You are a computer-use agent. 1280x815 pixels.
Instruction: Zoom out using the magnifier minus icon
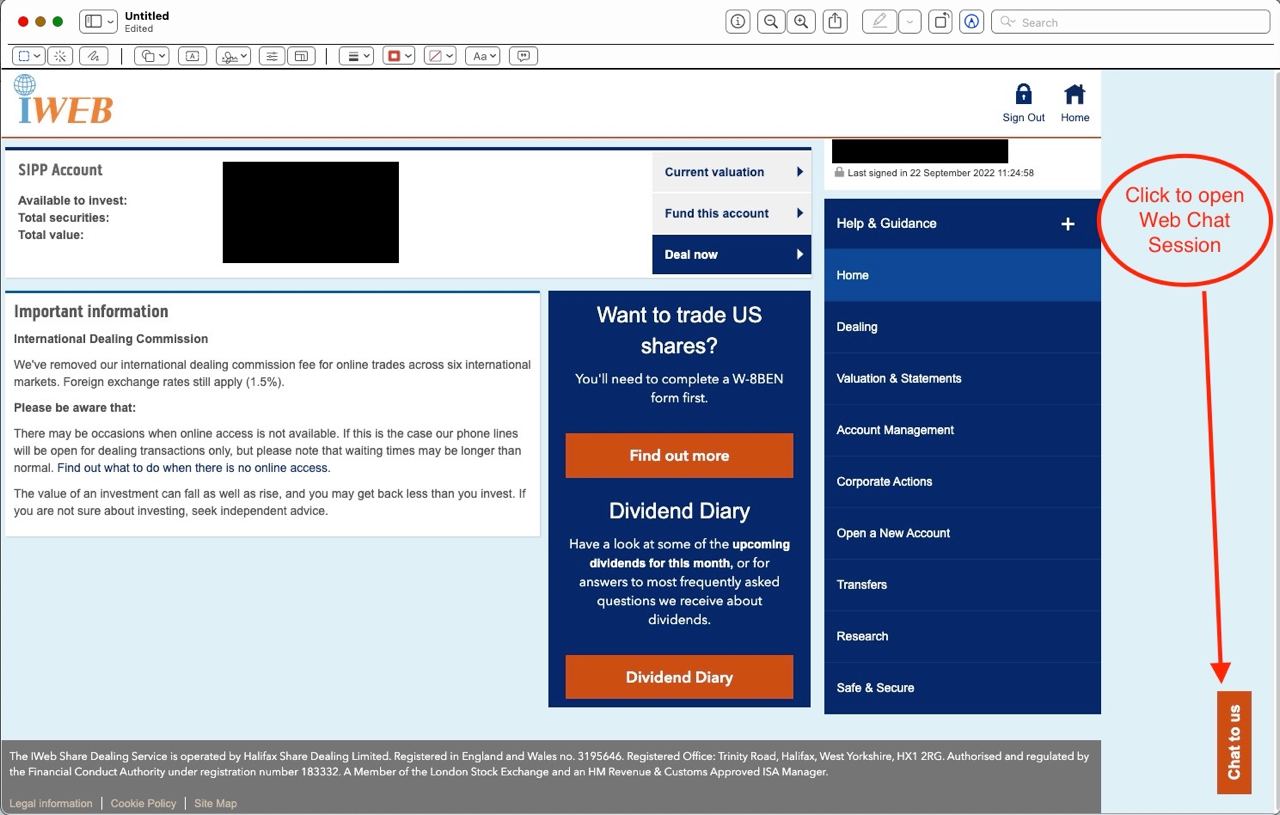770,22
